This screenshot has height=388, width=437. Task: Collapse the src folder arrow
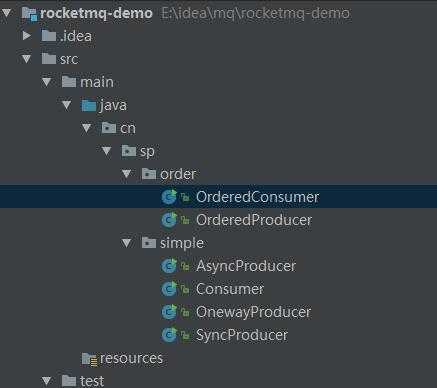27,59
